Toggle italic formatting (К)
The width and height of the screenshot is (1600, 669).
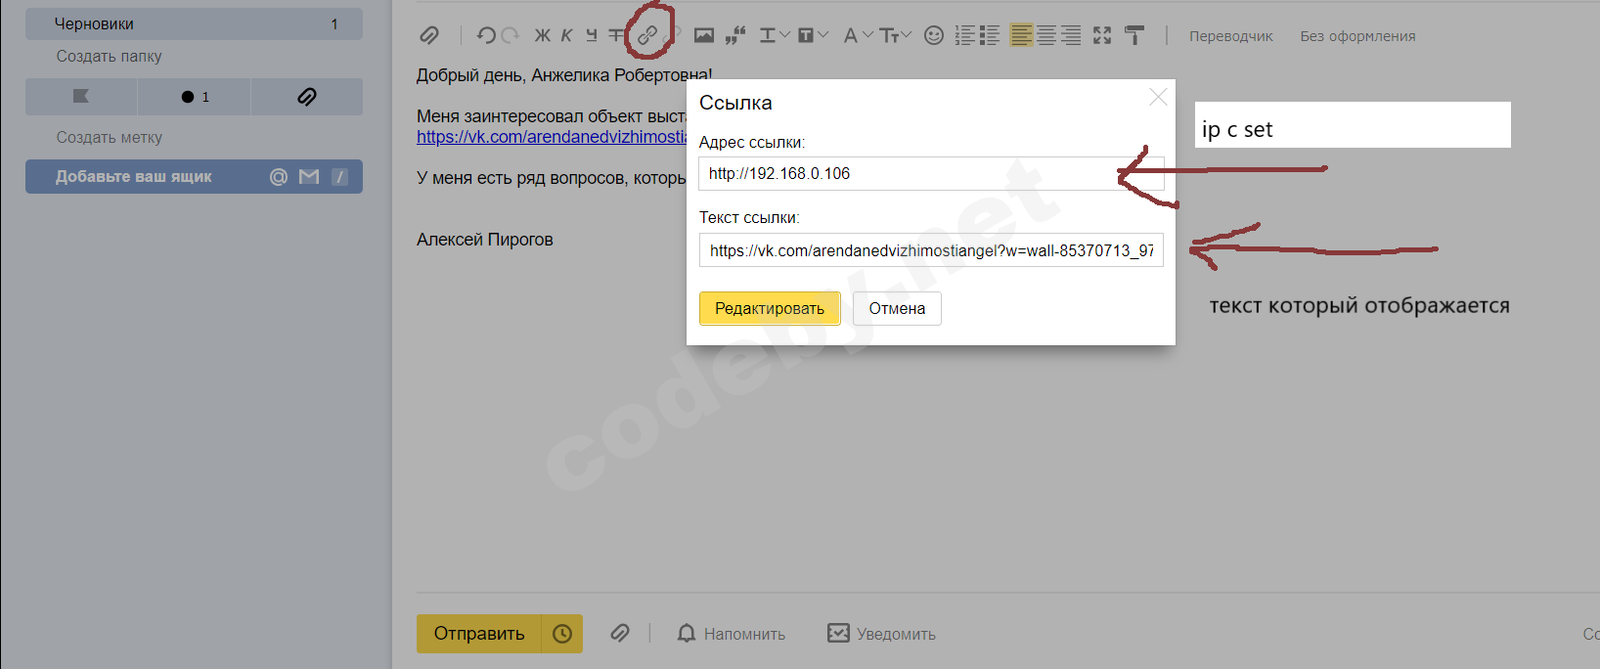[x=566, y=36]
